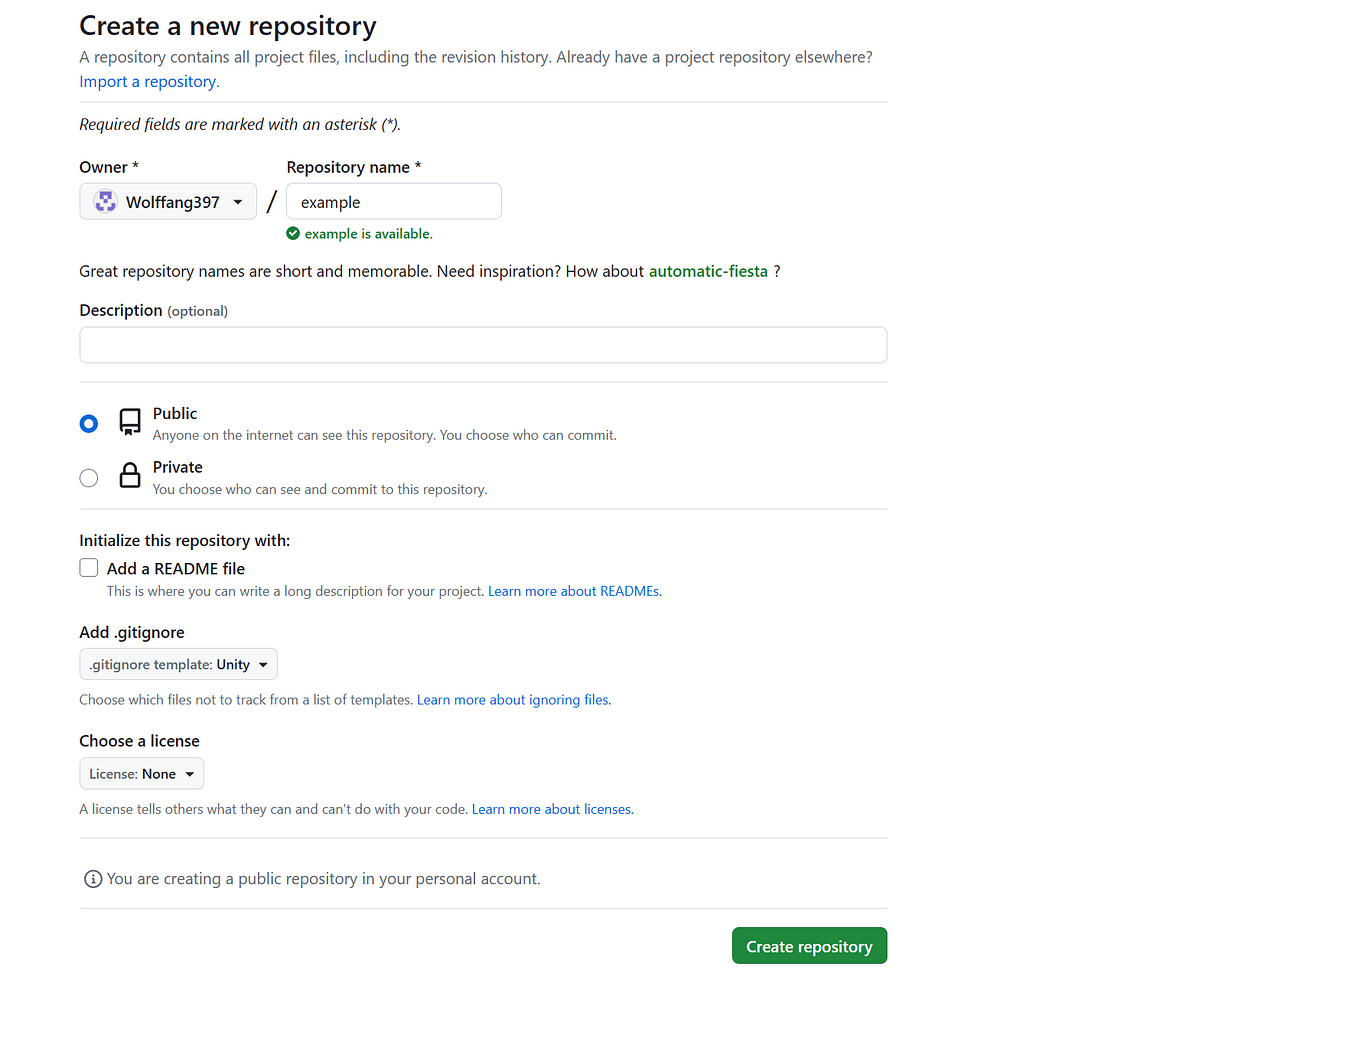
Task: Open the License None dropdown
Action: click(x=142, y=774)
